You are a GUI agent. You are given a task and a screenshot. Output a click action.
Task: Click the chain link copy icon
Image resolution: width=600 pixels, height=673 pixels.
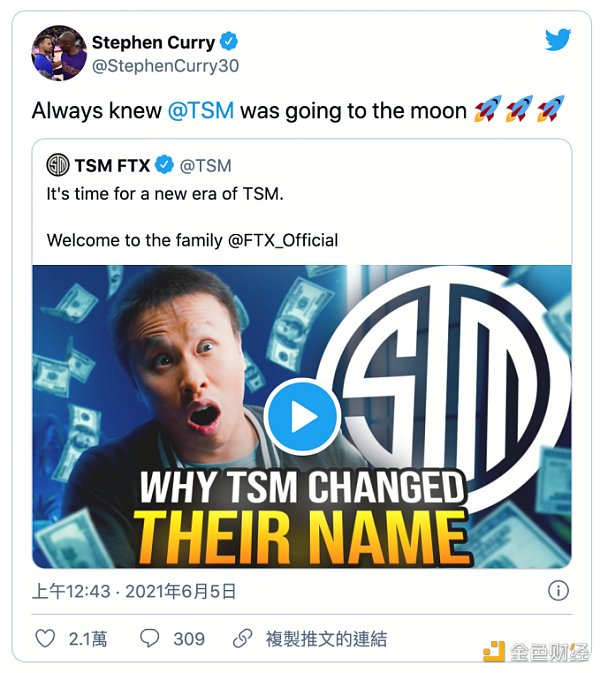pos(241,638)
